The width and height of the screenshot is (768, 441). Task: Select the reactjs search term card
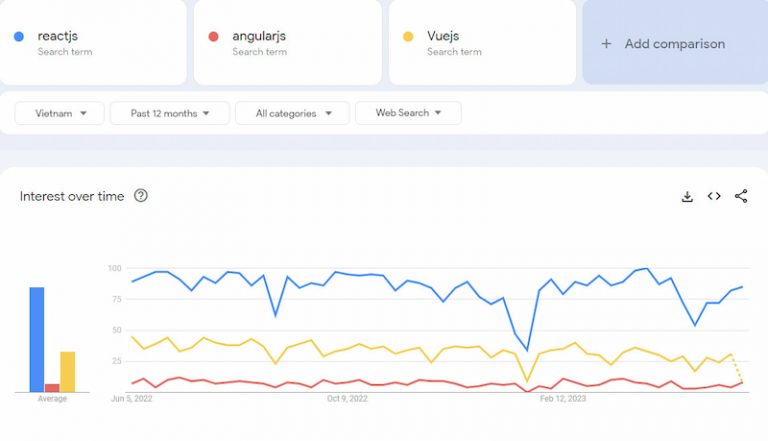[x=93, y=43]
